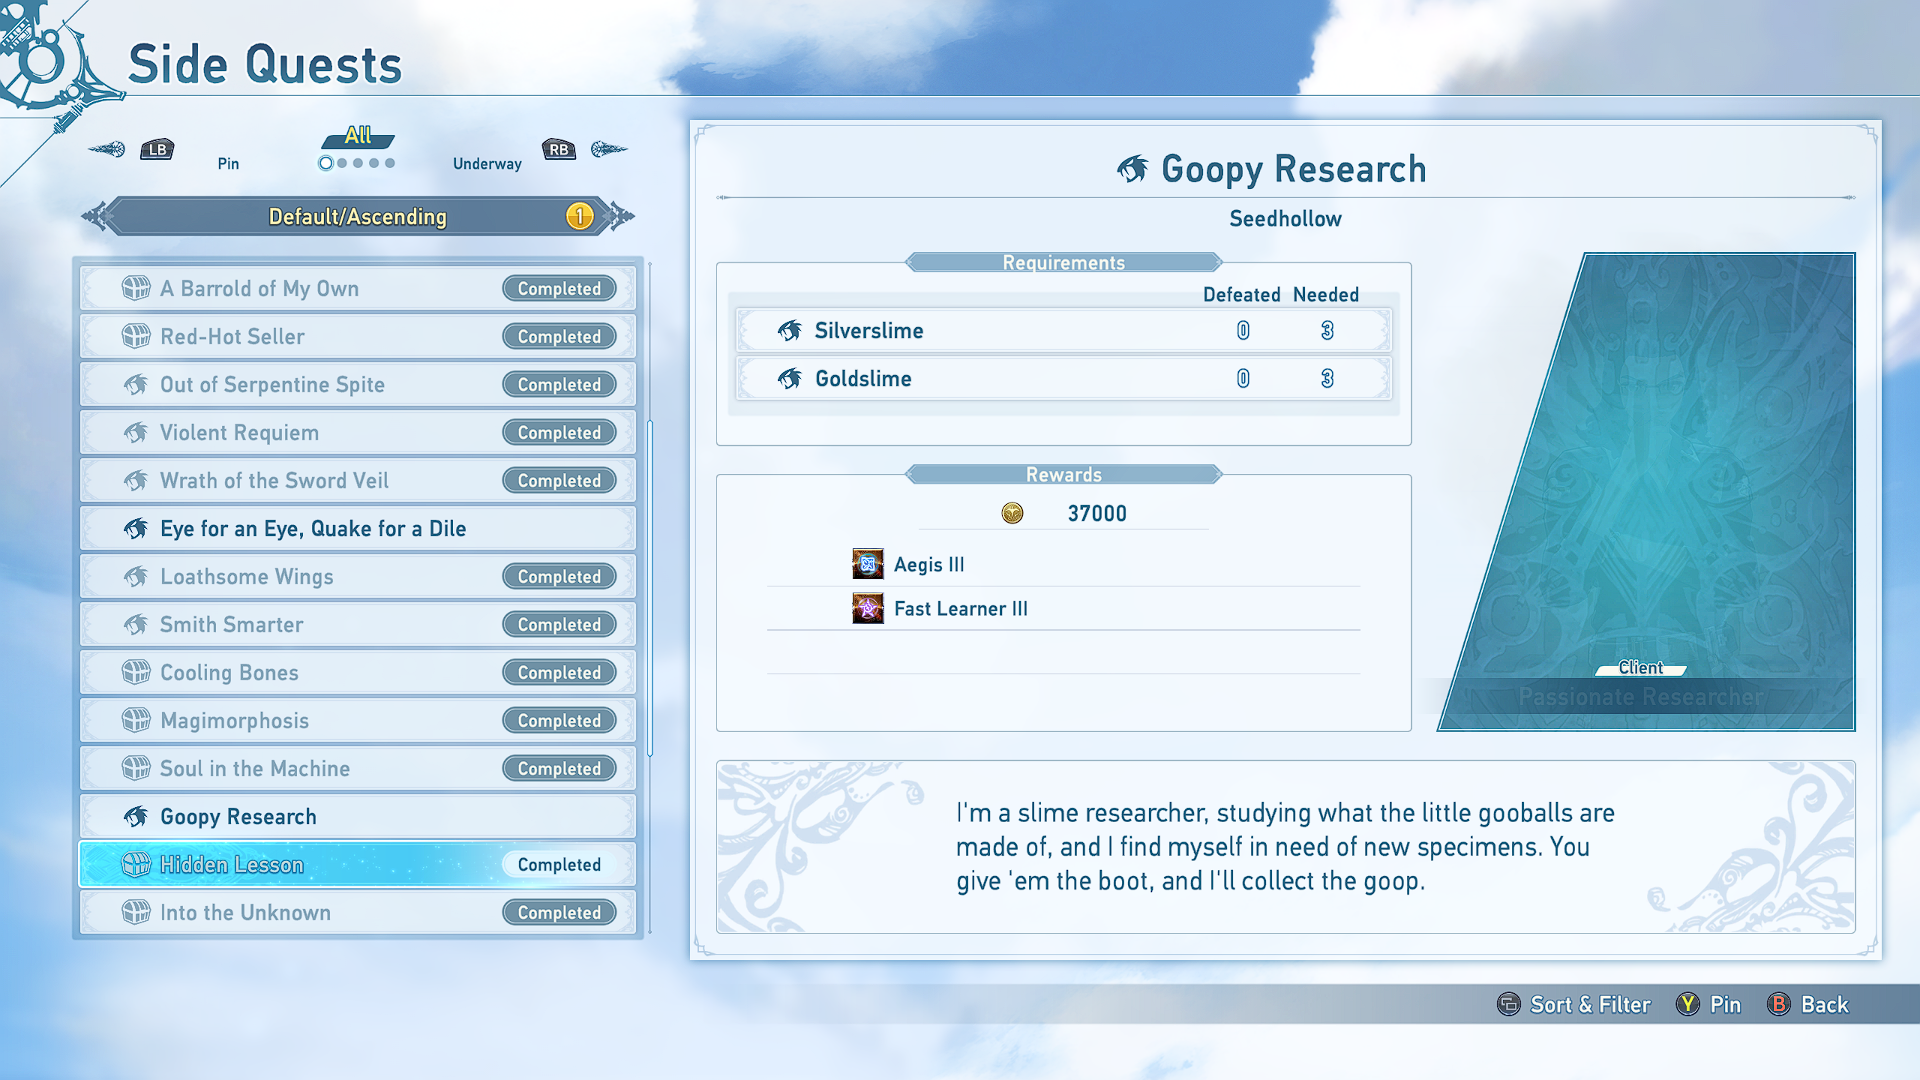The image size is (1920, 1080).
Task: Cycle sort order with right arrow
Action: click(621, 216)
